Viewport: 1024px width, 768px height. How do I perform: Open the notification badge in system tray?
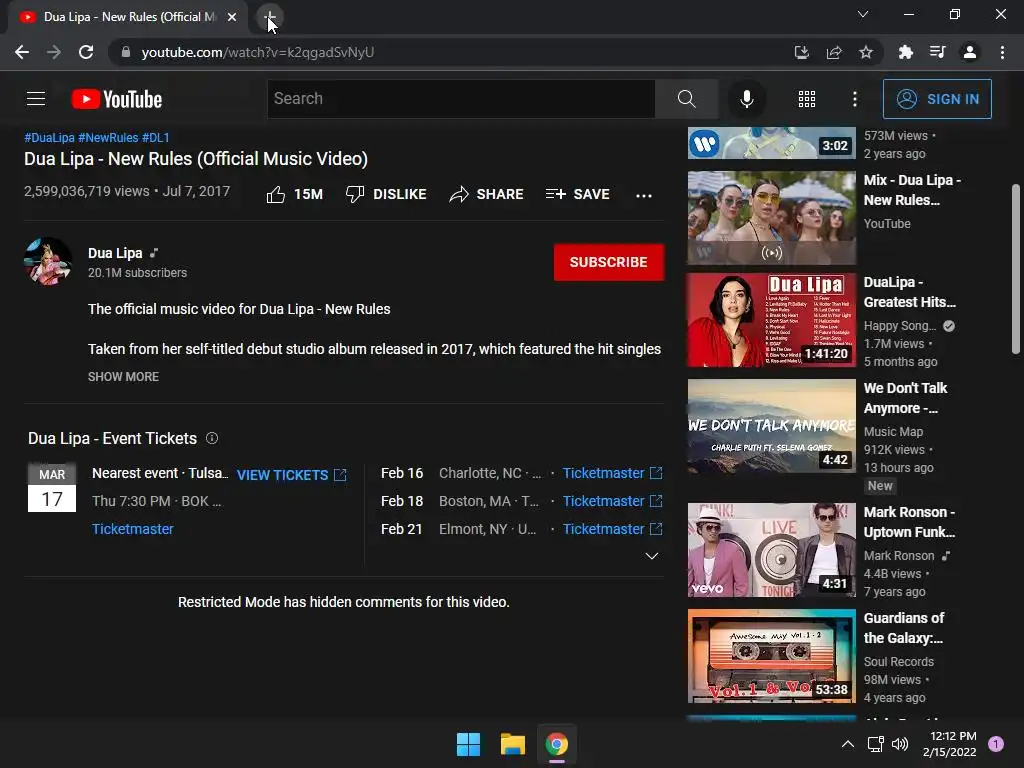tap(995, 744)
